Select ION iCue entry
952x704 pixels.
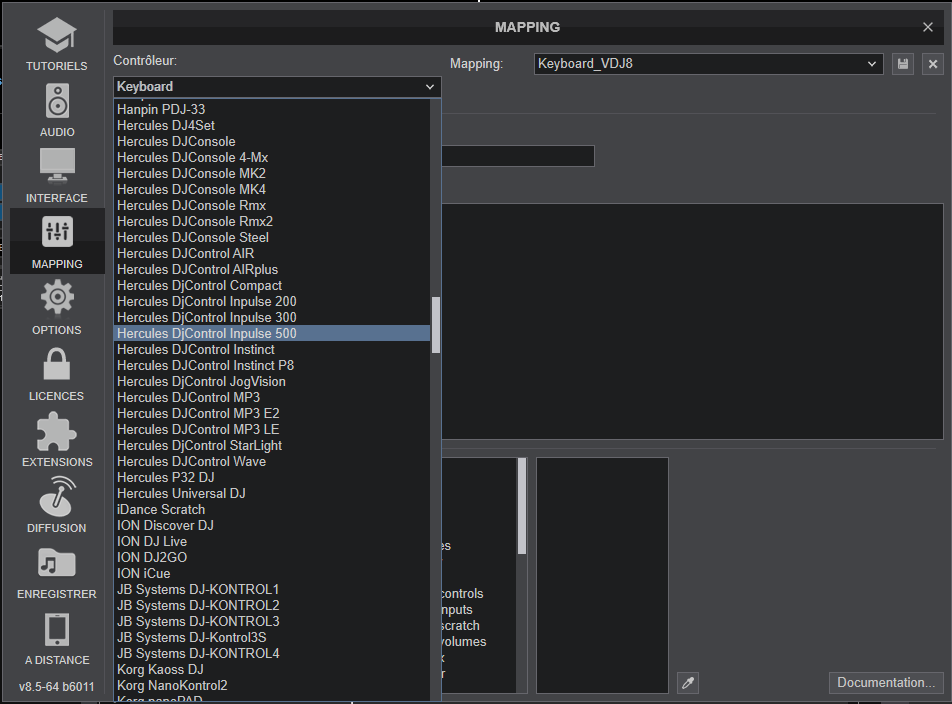[x=272, y=573]
